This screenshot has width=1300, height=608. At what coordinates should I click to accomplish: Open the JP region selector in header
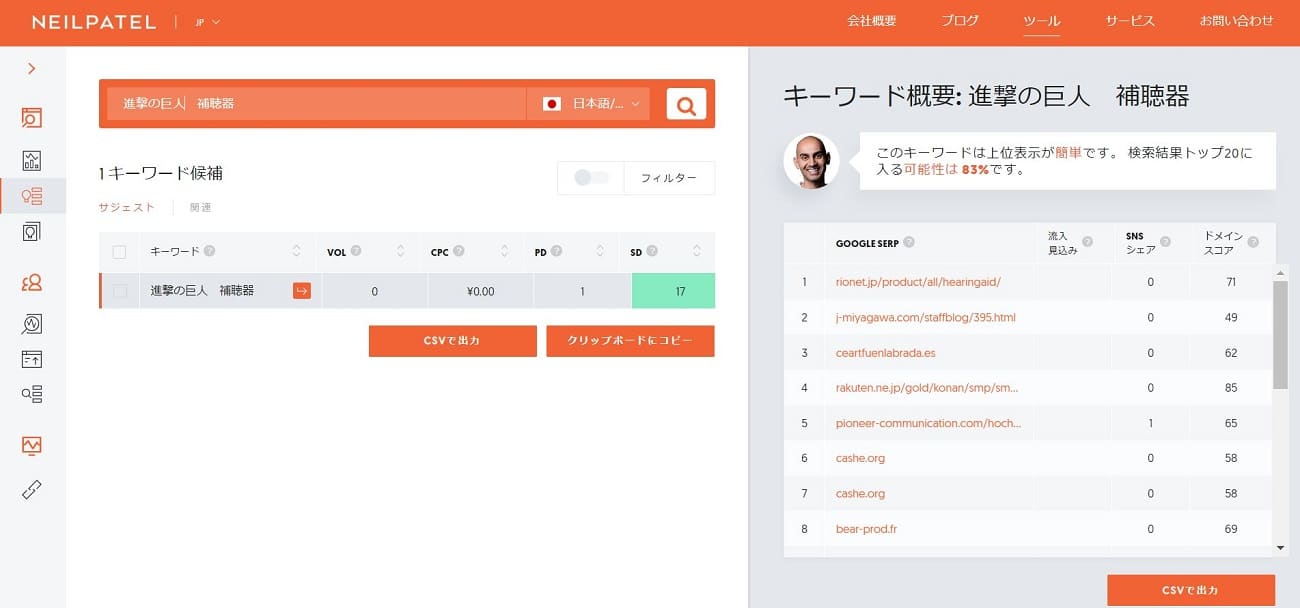(x=208, y=22)
